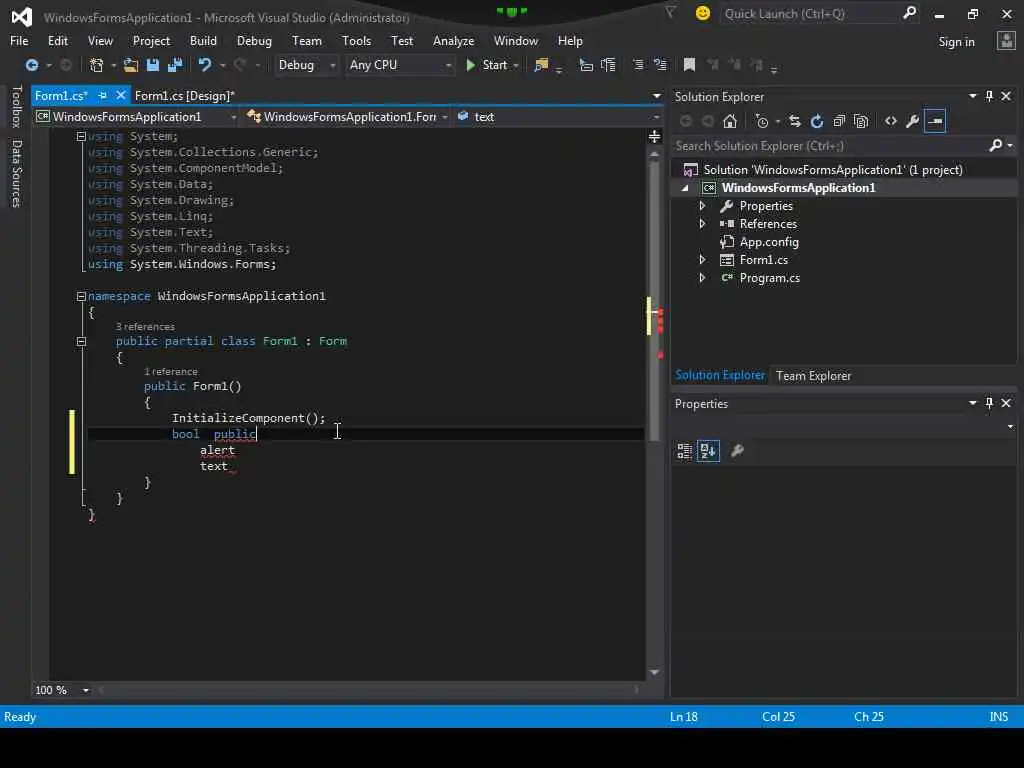Start debugging with the Start button
Viewport: 1024px width, 768px height.
coord(487,65)
